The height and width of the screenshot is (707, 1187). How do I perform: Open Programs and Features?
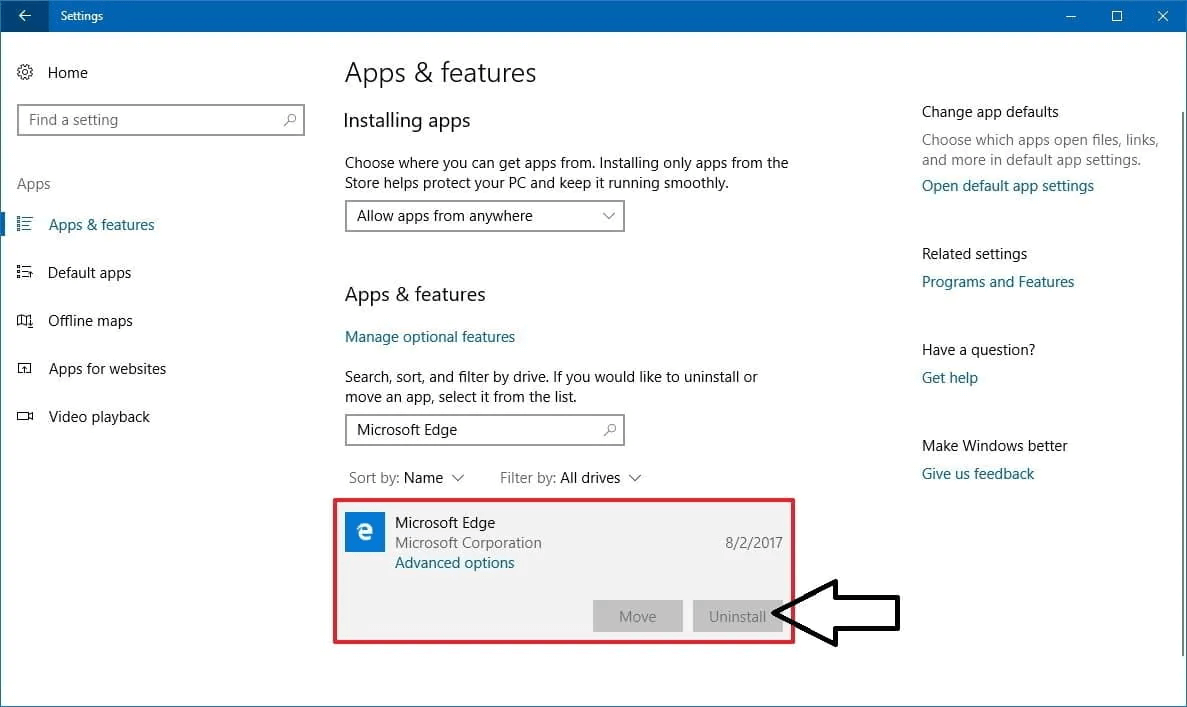point(997,281)
